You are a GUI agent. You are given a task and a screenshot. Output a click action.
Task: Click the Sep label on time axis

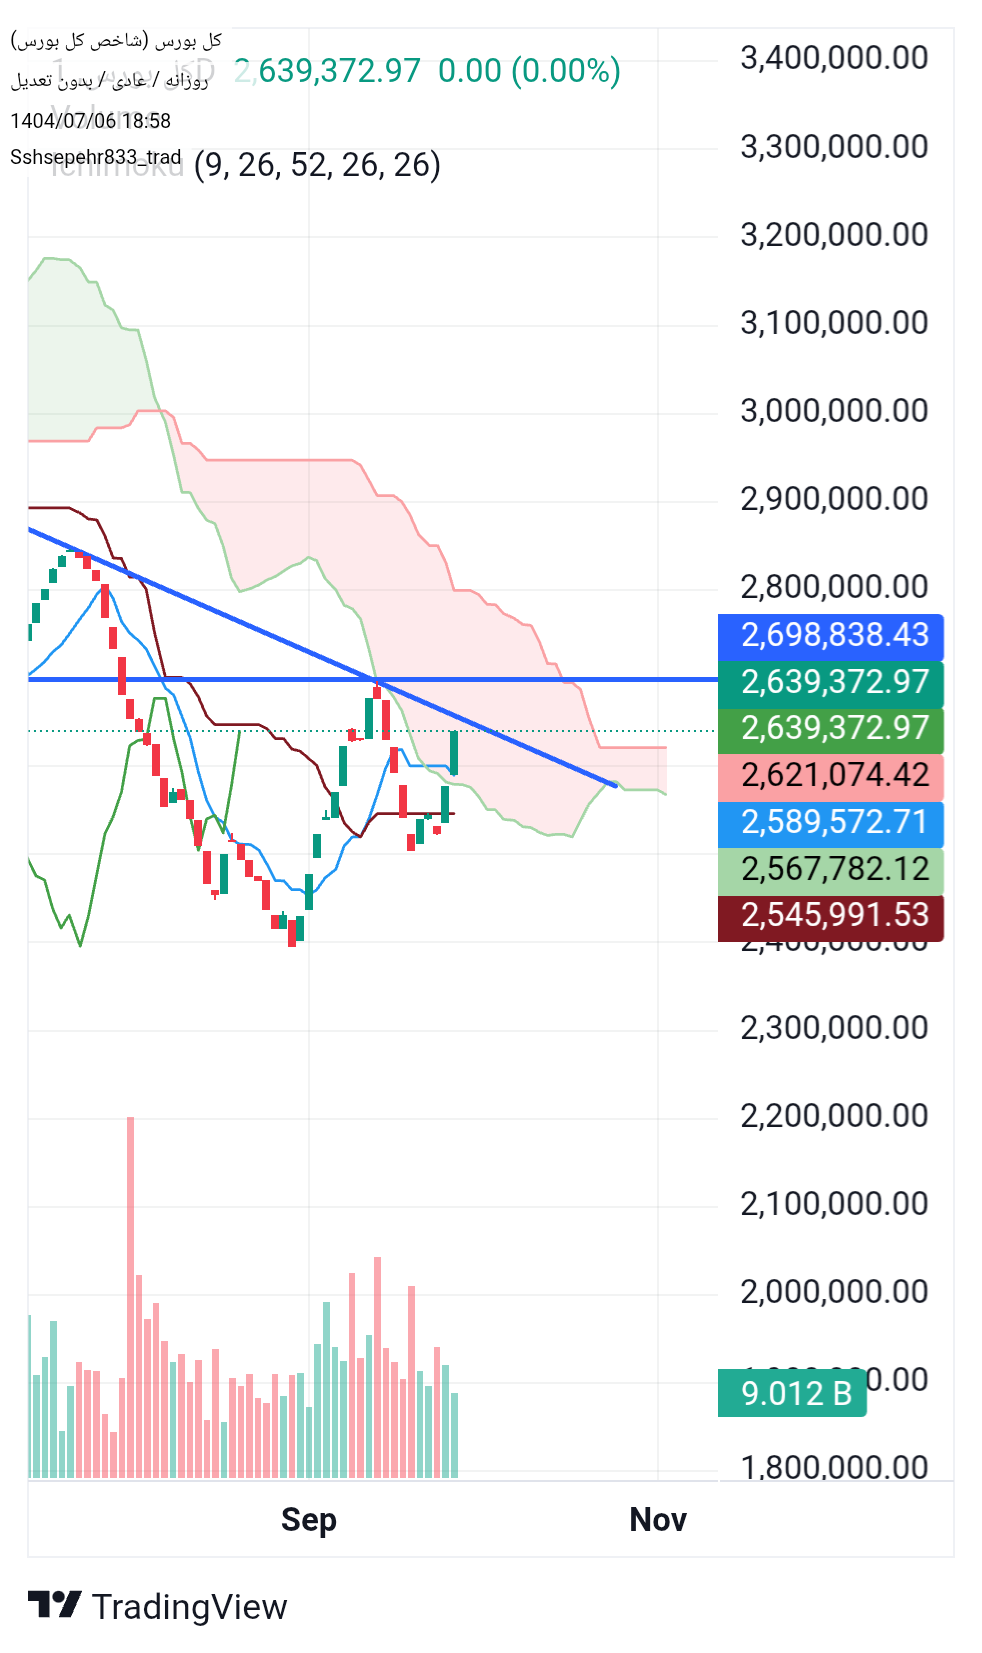(308, 1520)
